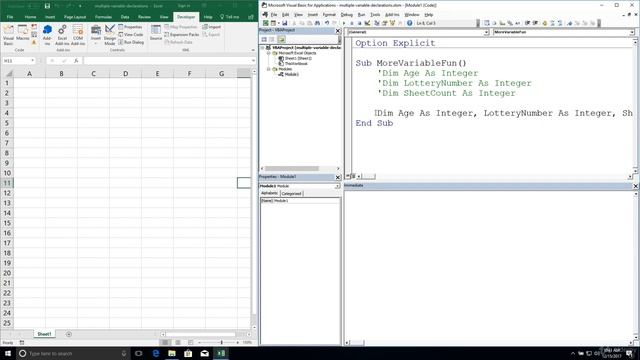Open the File tab in Excel

(x=10, y=17)
